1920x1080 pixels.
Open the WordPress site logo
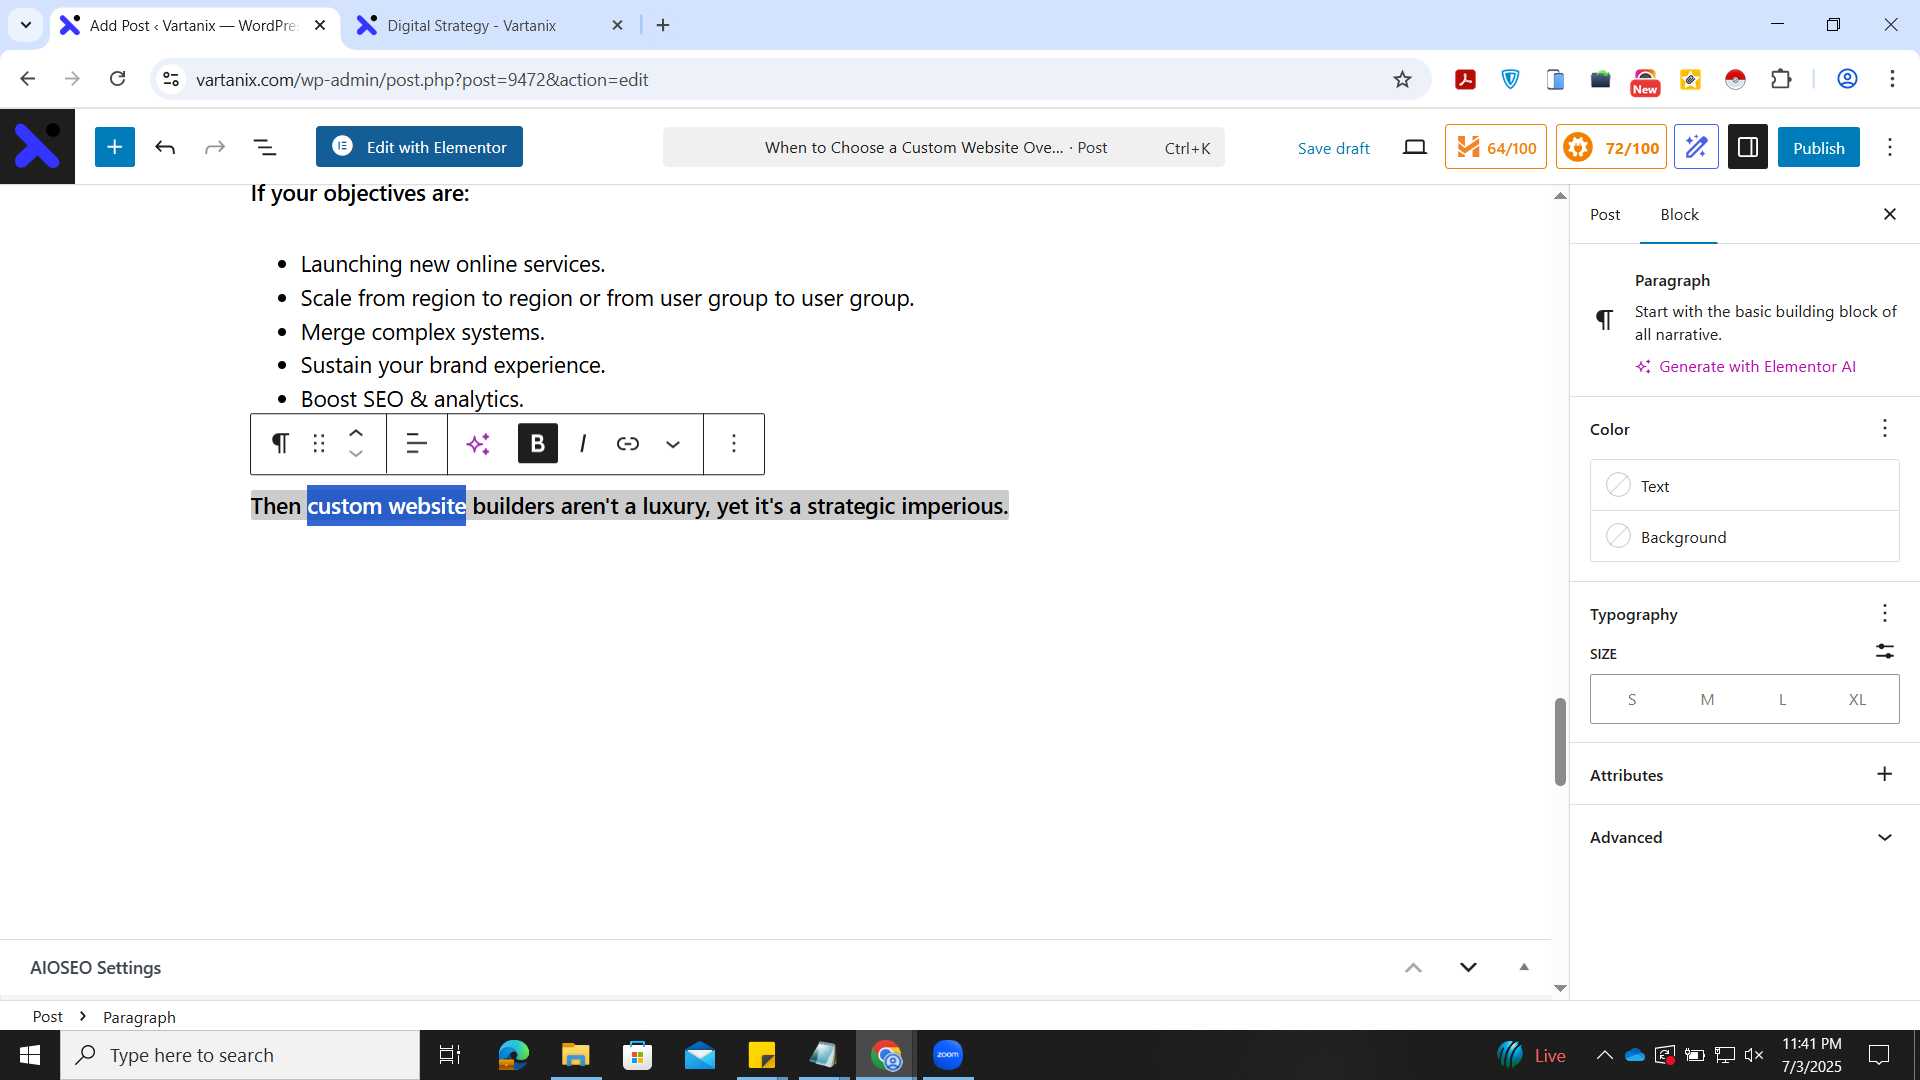tap(37, 147)
